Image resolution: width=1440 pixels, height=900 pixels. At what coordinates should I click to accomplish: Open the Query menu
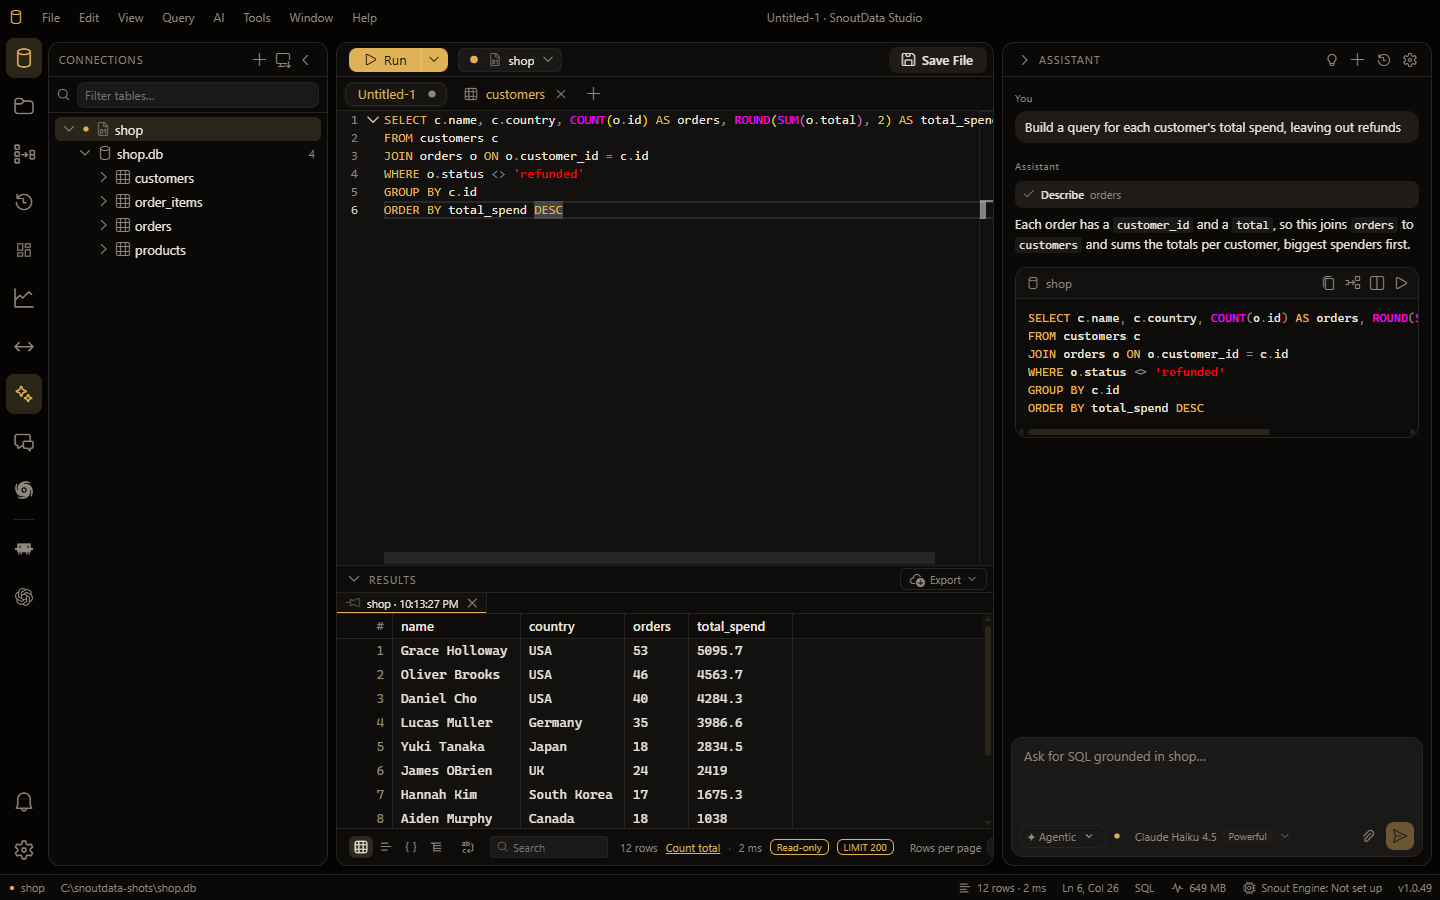(x=178, y=18)
